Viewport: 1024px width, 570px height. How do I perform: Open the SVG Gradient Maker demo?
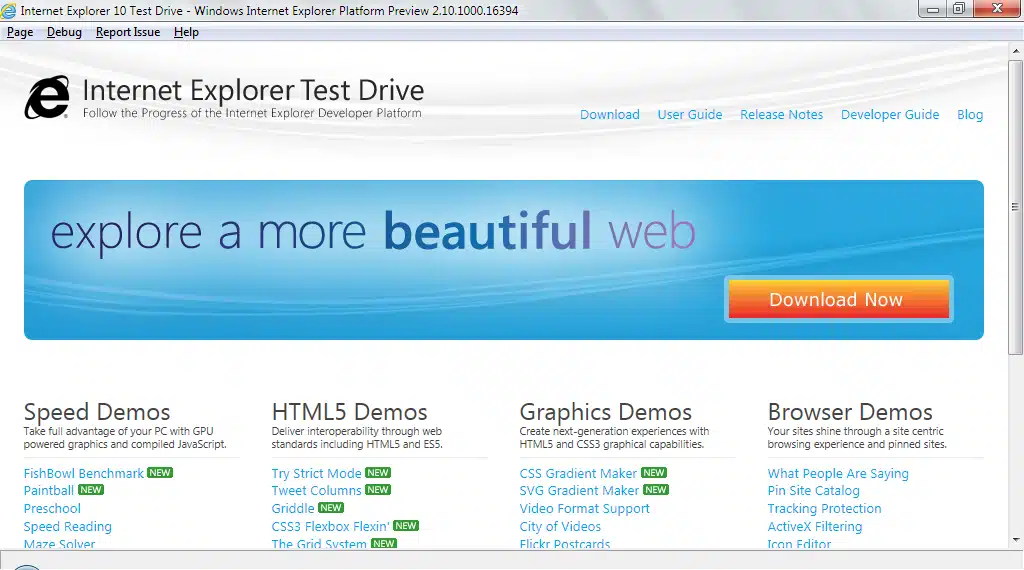tap(579, 491)
